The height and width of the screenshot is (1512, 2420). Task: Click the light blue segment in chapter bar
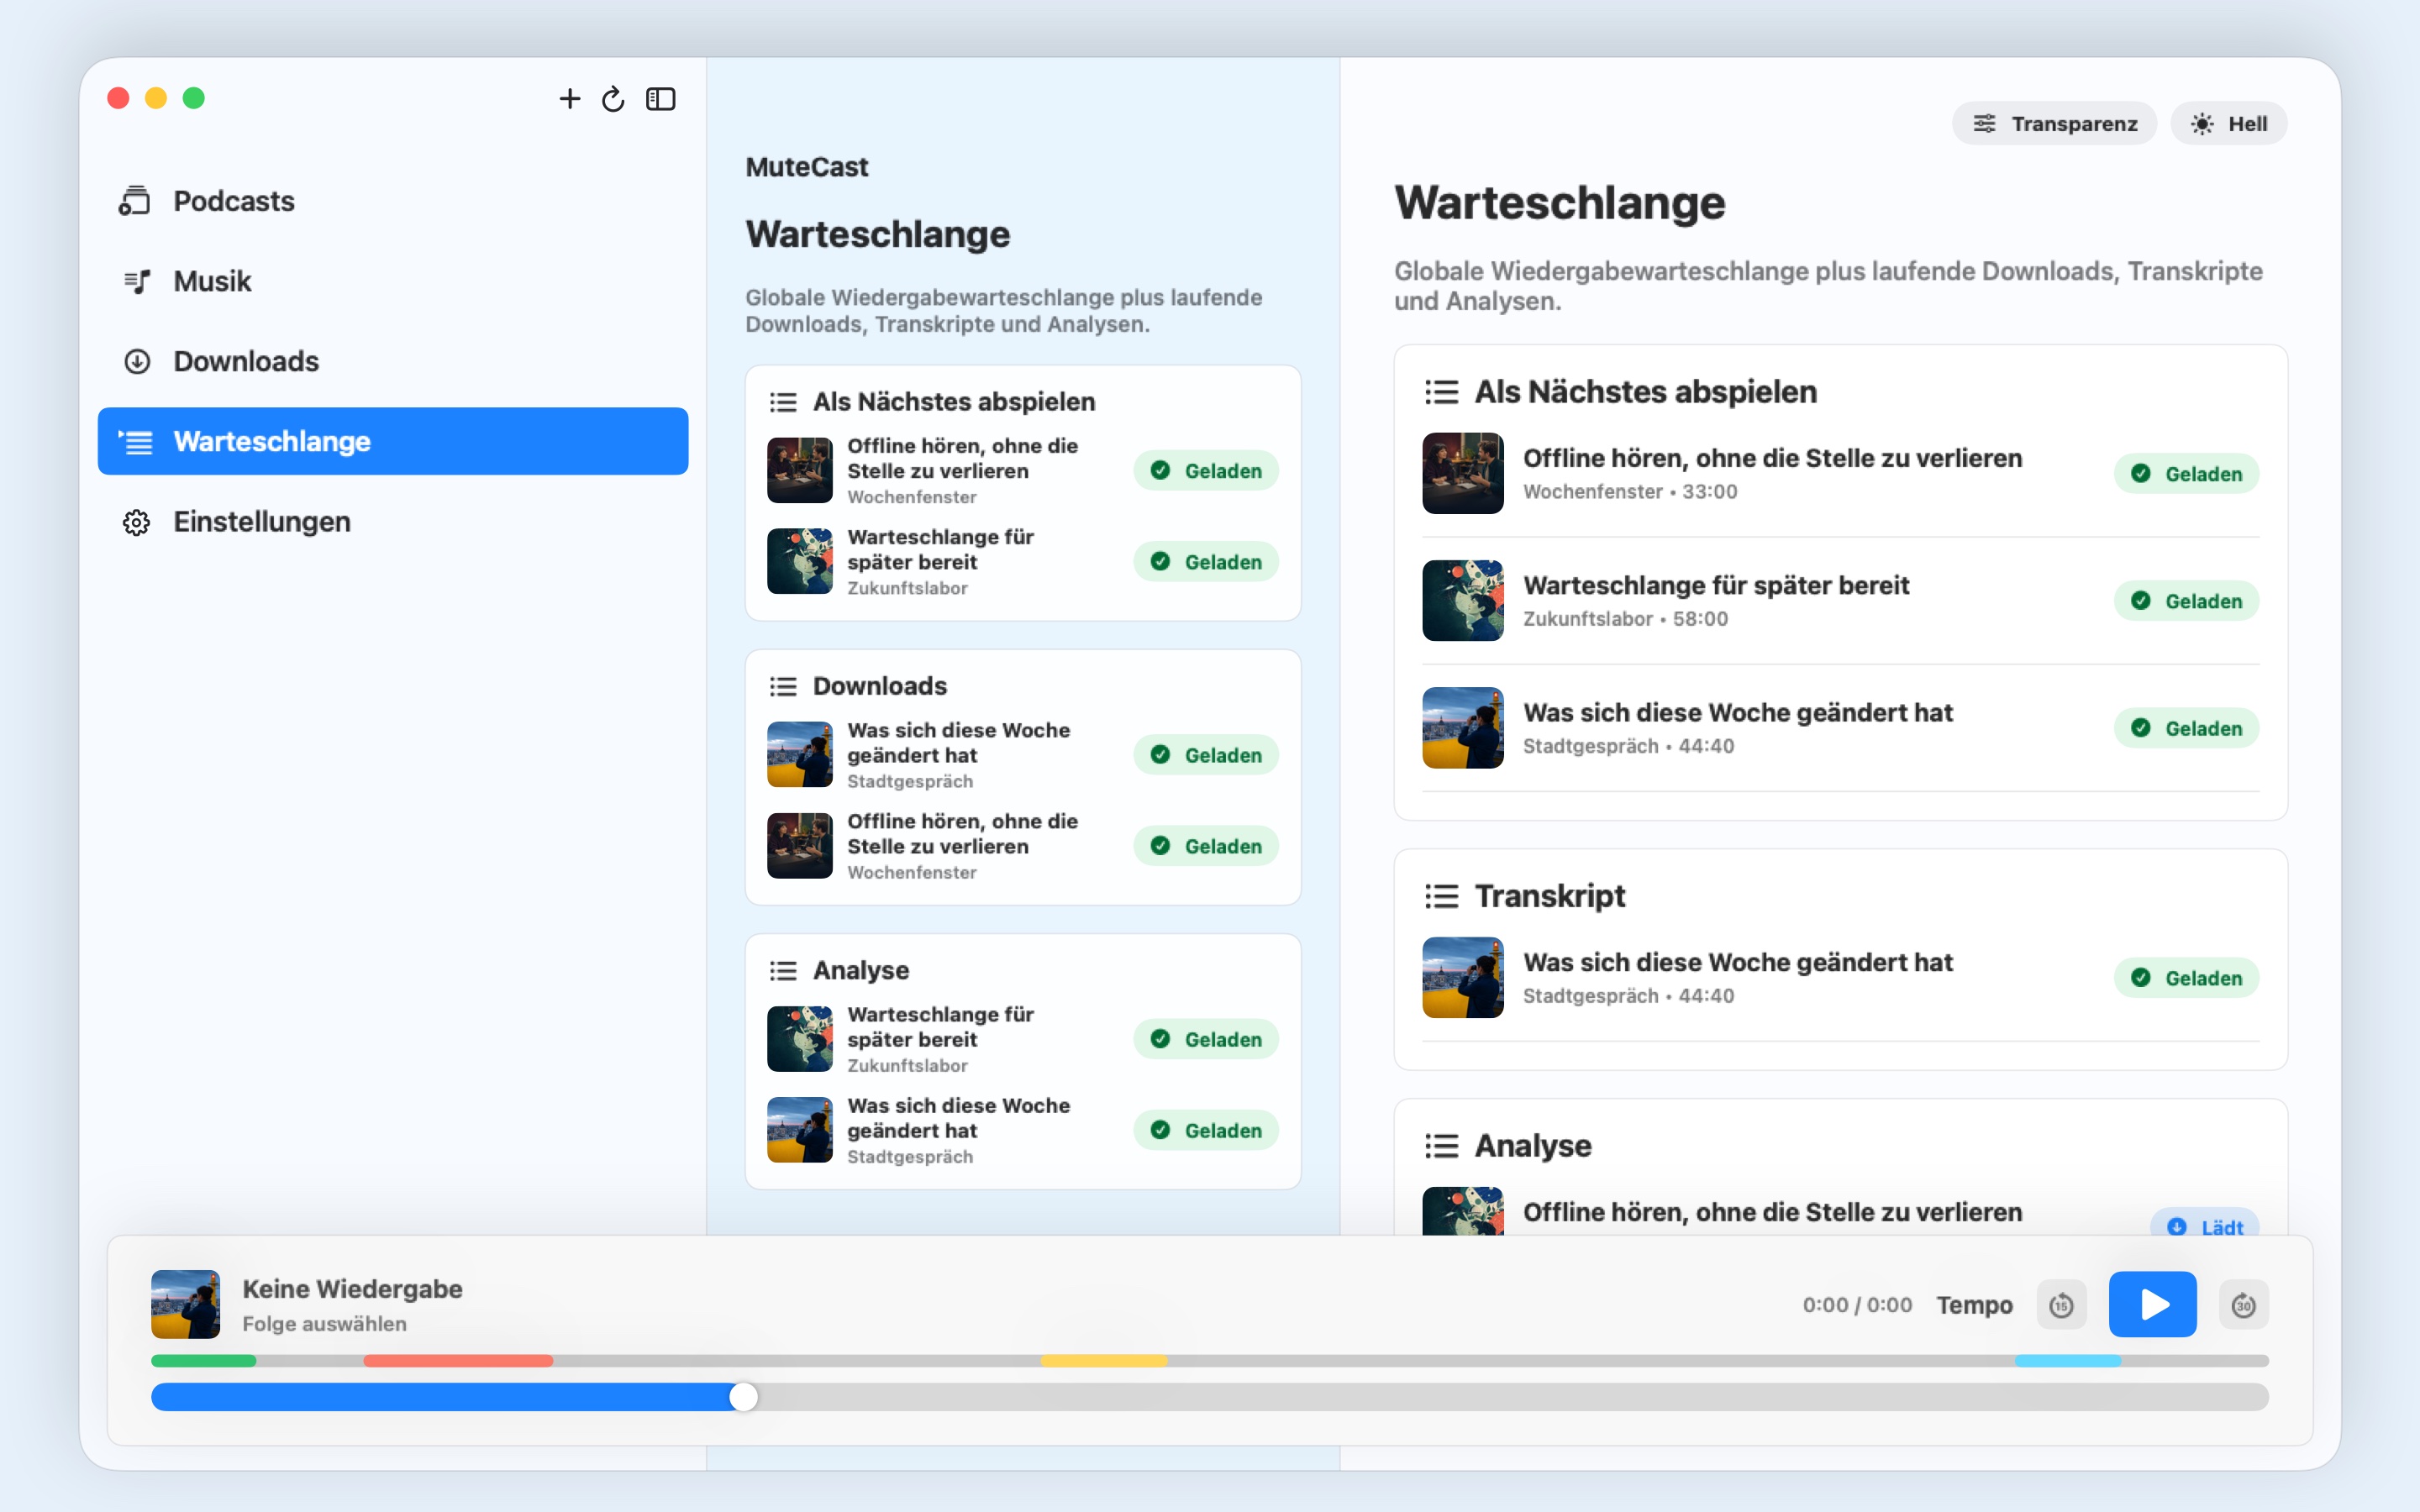[x=2068, y=1360]
